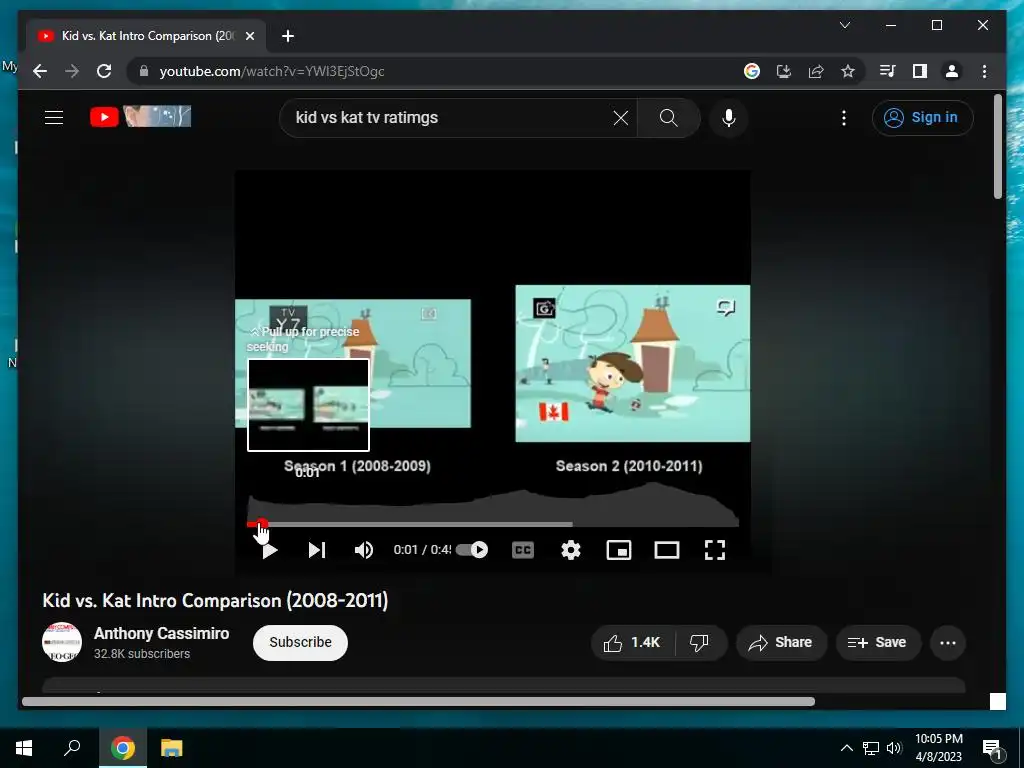Save video to playlist
The image size is (1024, 768).
coord(878,643)
